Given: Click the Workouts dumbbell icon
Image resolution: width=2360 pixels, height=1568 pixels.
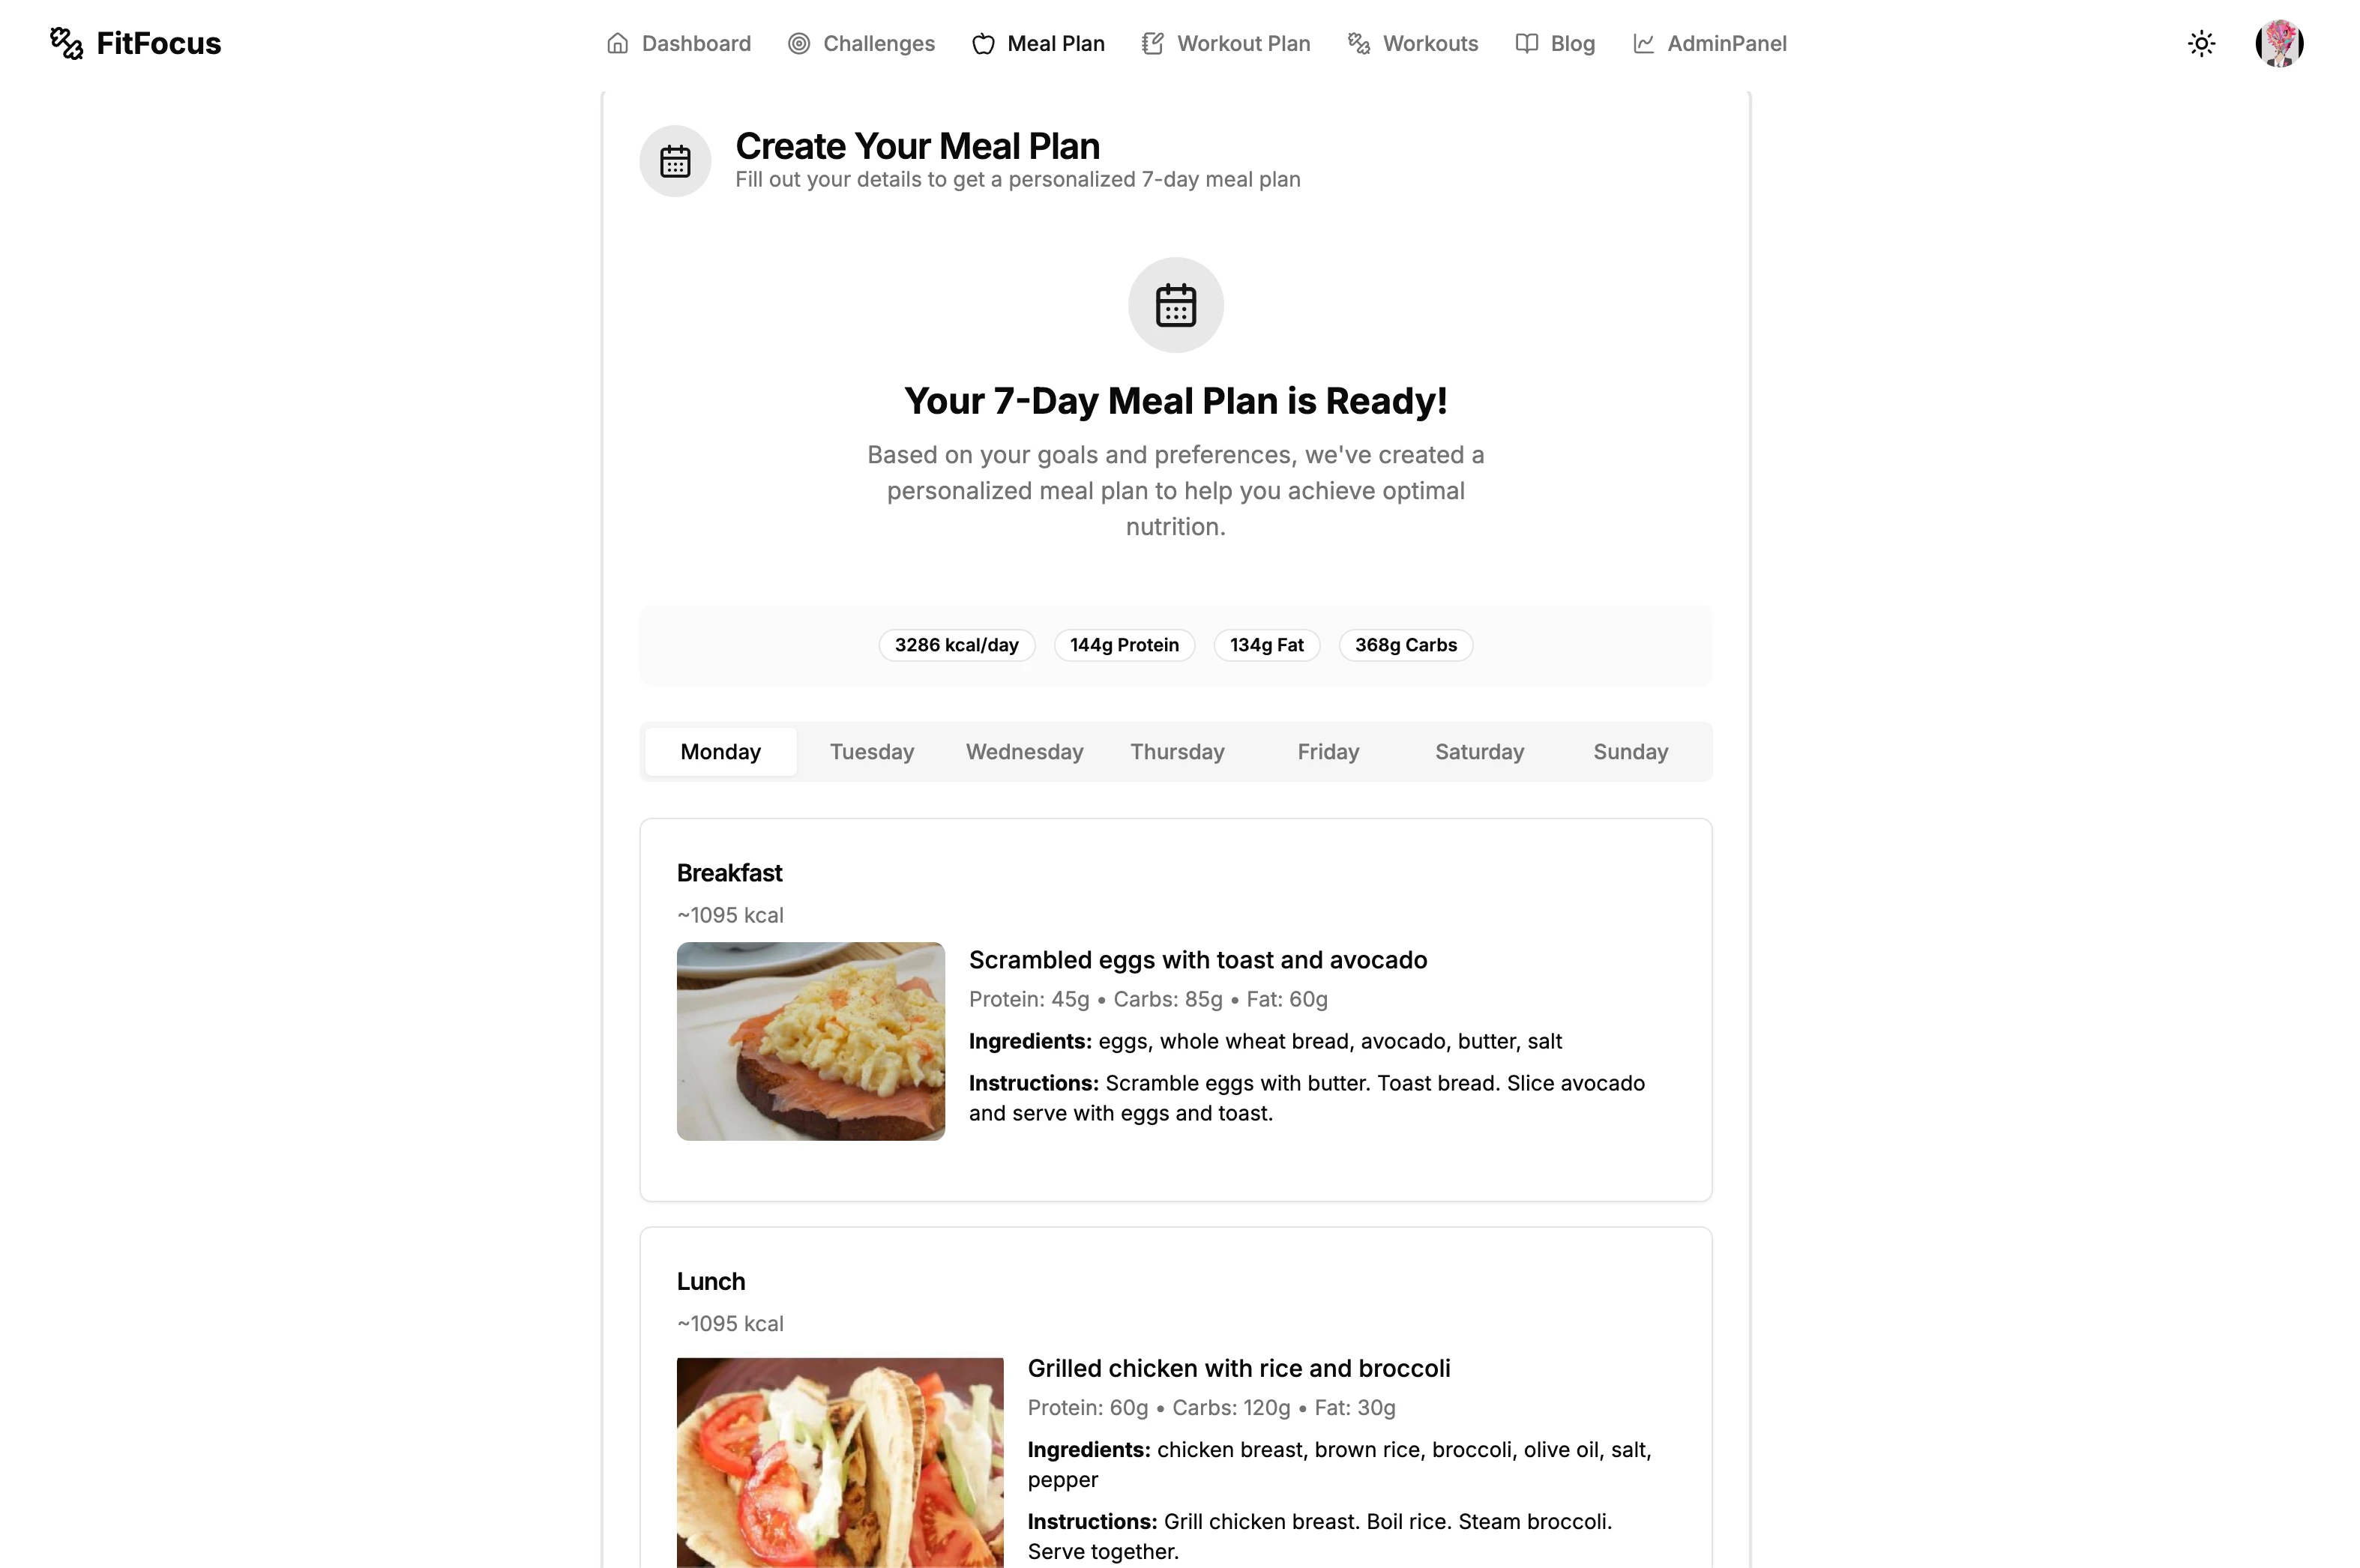Looking at the screenshot, I should coord(1359,43).
